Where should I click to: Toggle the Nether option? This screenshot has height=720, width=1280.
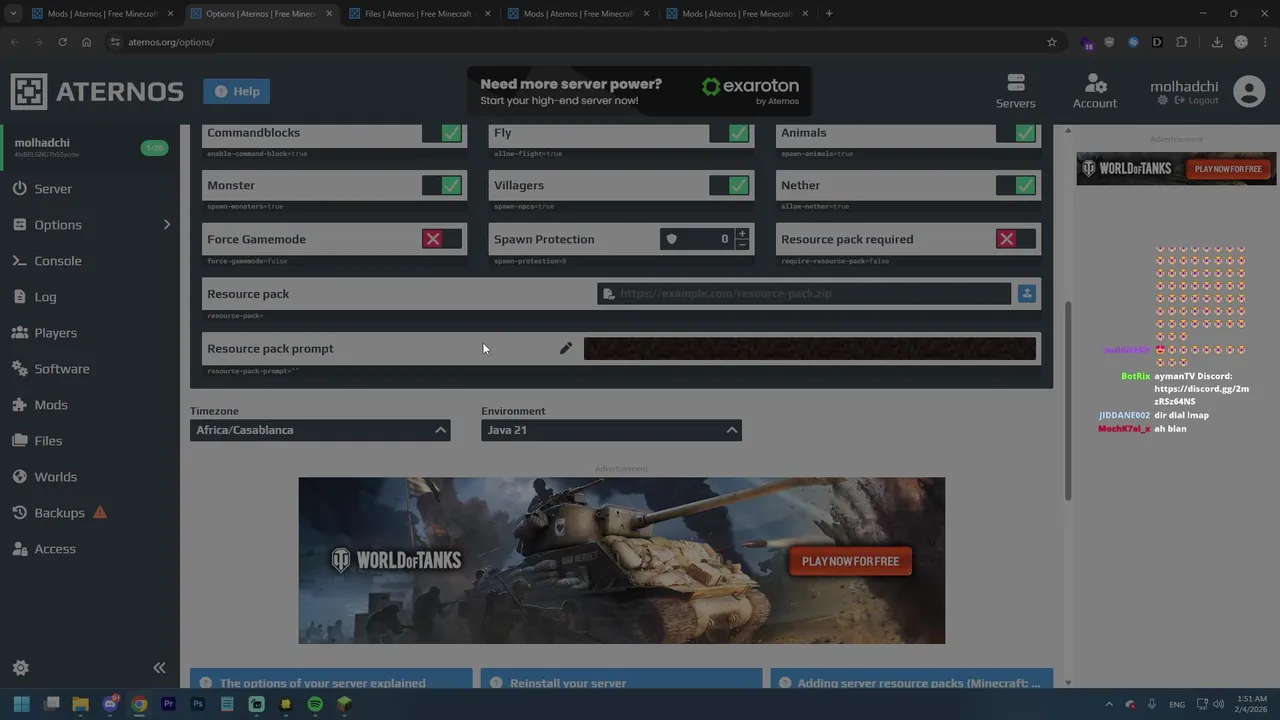pyautogui.click(x=1016, y=185)
